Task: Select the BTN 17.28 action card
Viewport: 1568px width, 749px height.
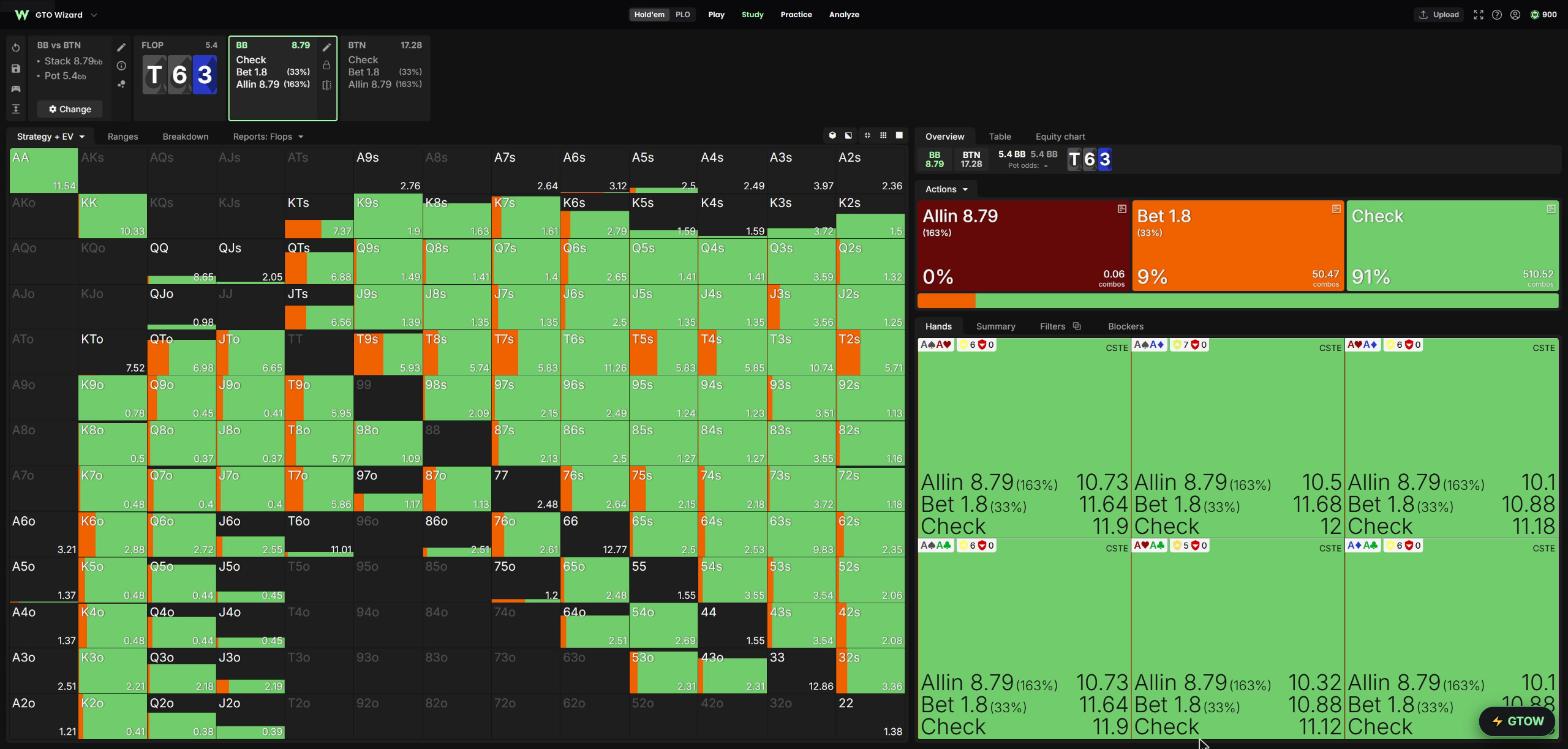Action: coord(385,79)
